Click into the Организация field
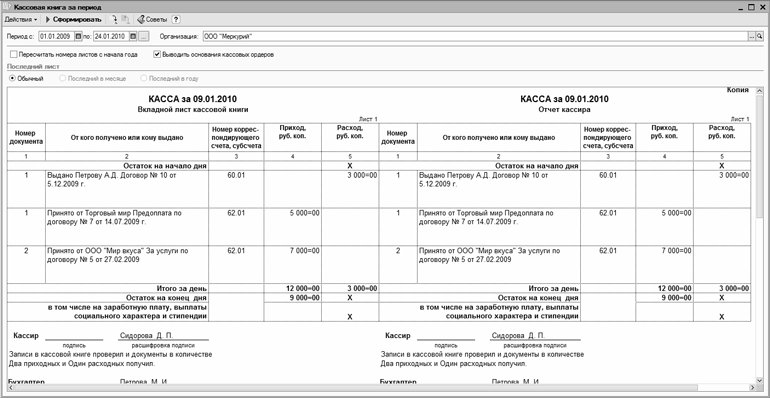The width and height of the screenshot is (770, 398). pyautogui.click(x=474, y=36)
